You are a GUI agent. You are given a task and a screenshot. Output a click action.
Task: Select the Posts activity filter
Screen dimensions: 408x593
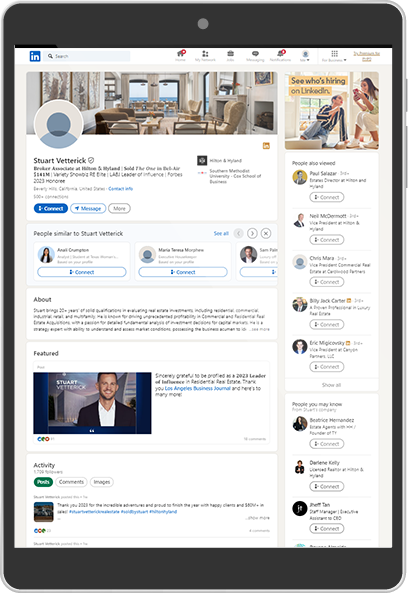tap(43, 482)
